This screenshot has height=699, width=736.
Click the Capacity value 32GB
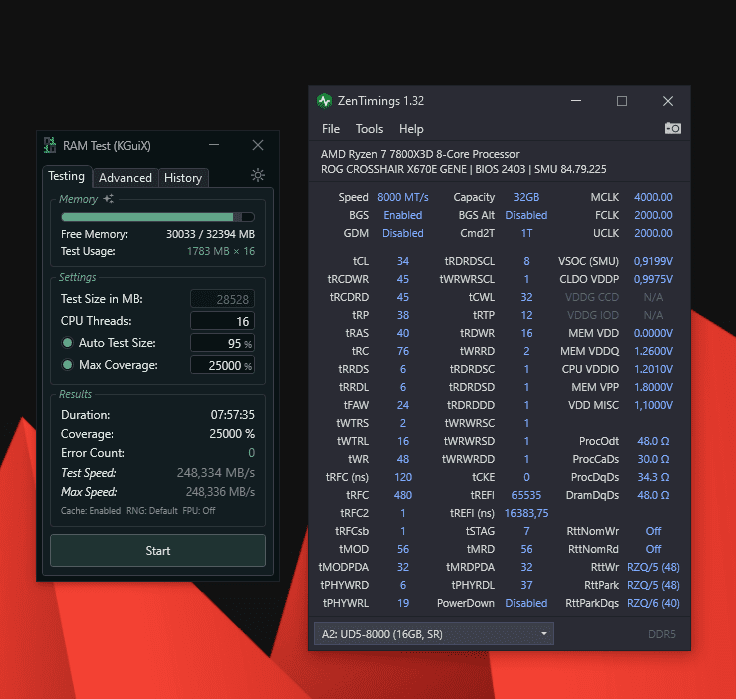click(x=526, y=197)
